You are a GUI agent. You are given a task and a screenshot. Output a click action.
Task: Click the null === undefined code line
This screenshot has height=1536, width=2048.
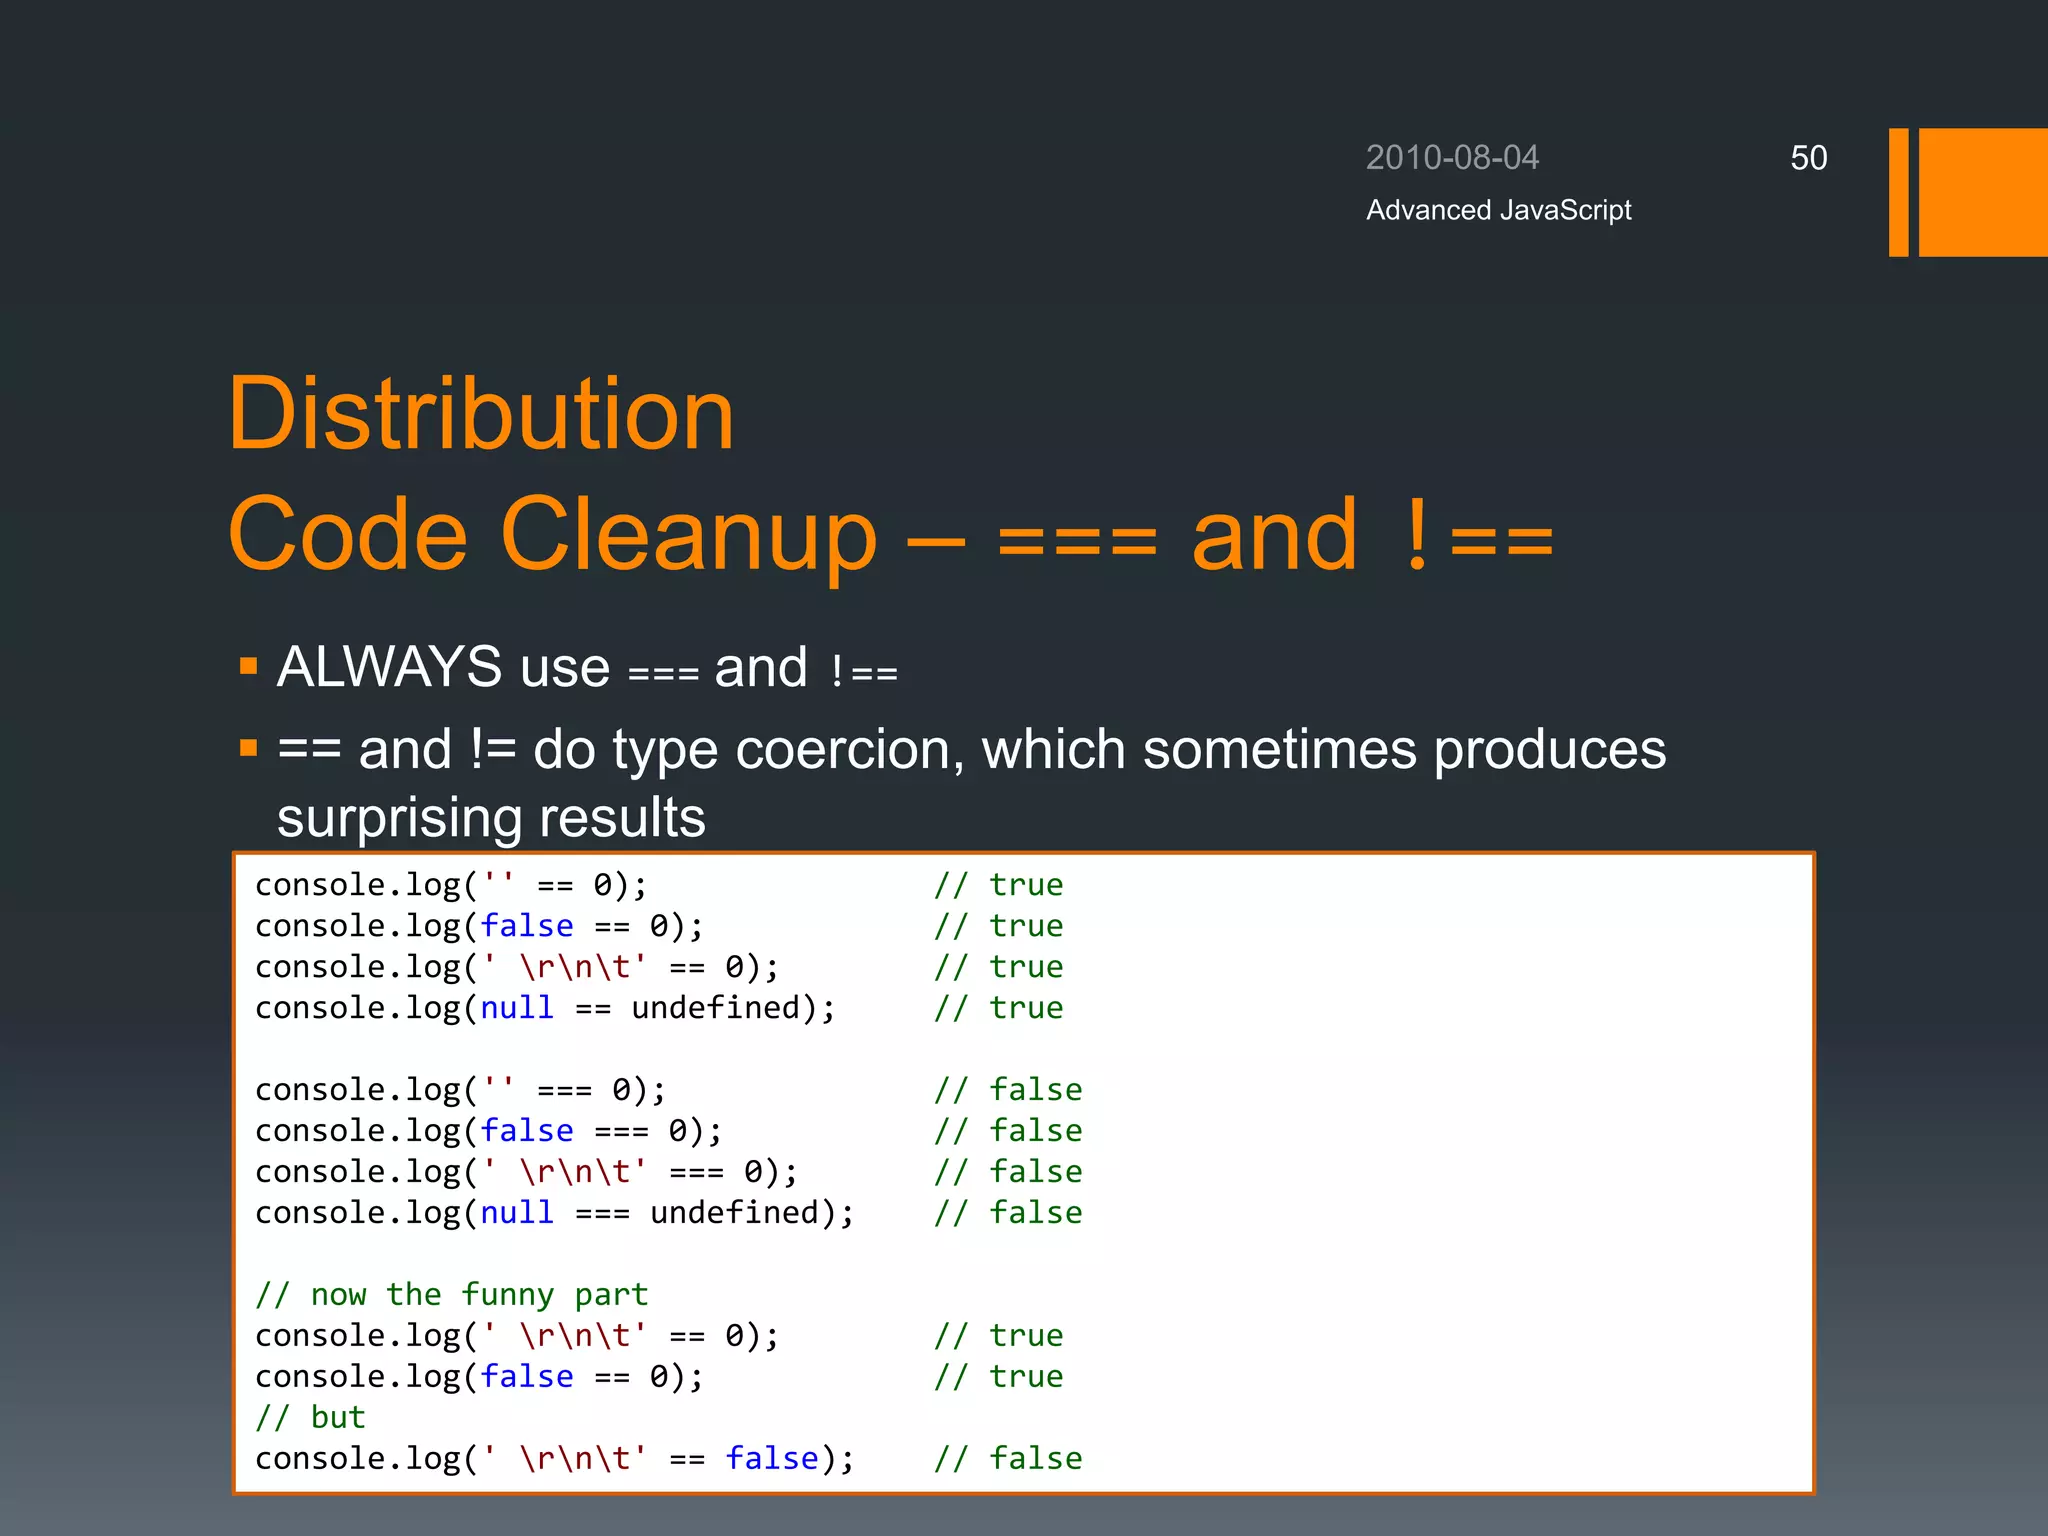coord(554,1213)
